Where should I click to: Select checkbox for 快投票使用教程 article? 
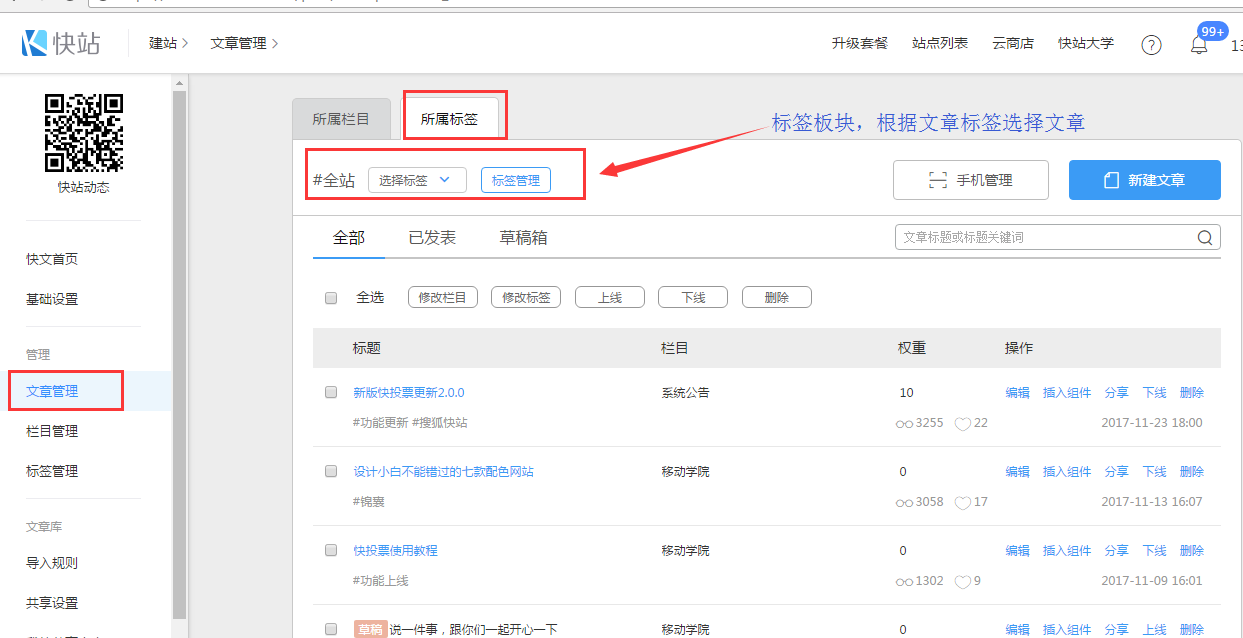tap(331, 550)
